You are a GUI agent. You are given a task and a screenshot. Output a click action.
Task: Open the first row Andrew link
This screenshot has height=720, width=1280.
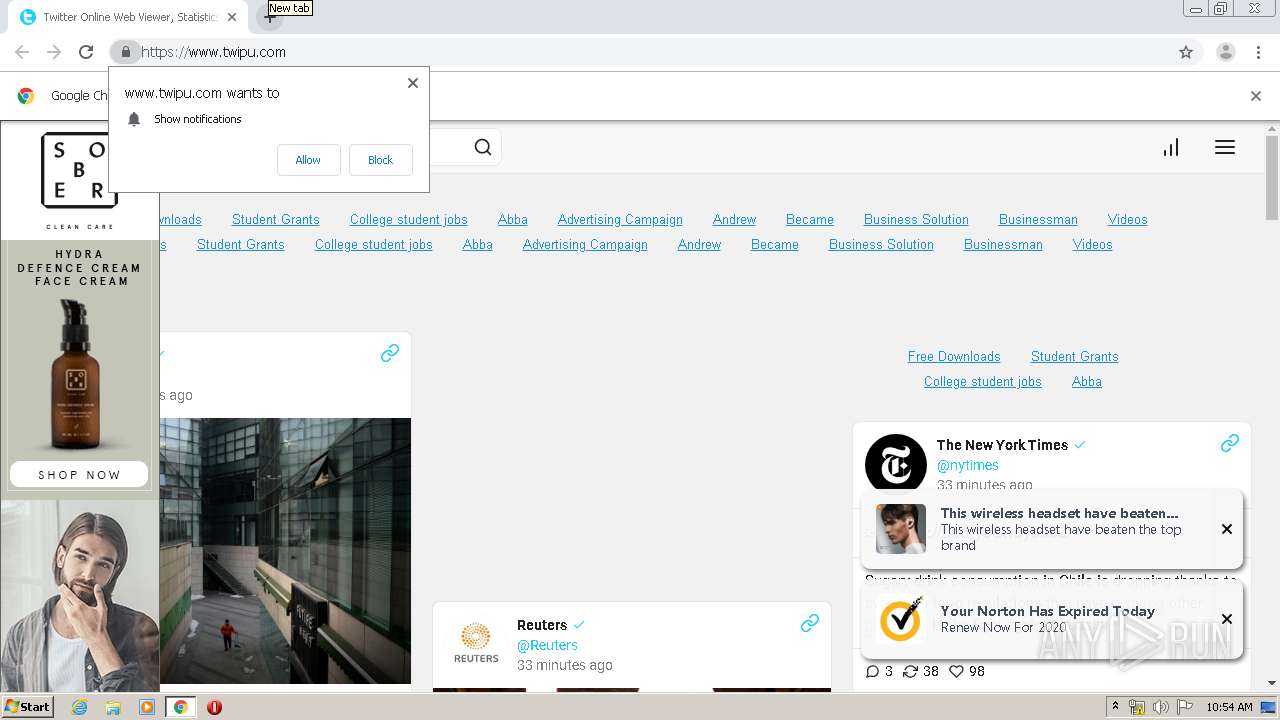pyautogui.click(x=734, y=219)
